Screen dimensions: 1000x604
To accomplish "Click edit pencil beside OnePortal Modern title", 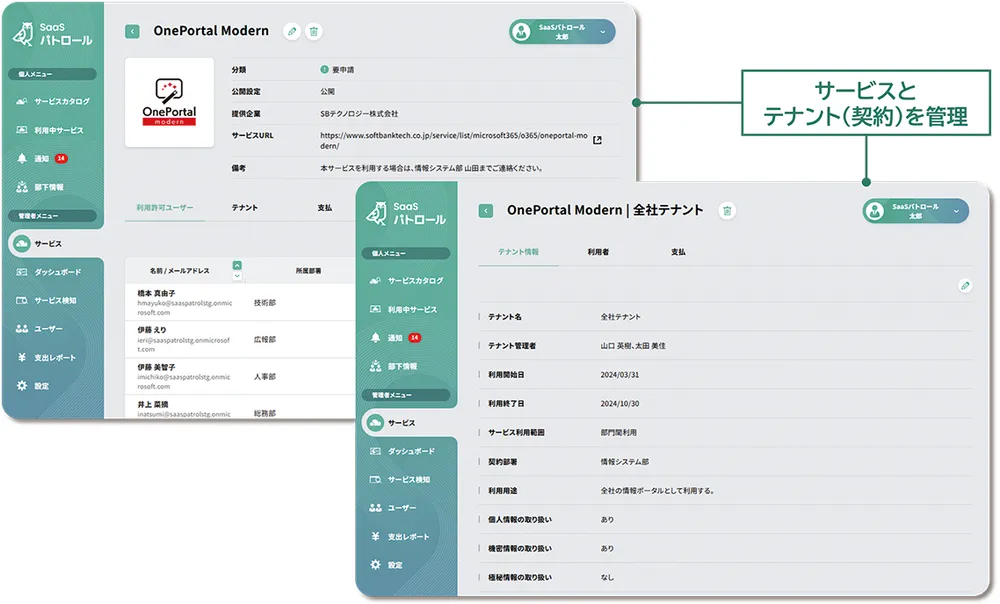I will coord(291,31).
